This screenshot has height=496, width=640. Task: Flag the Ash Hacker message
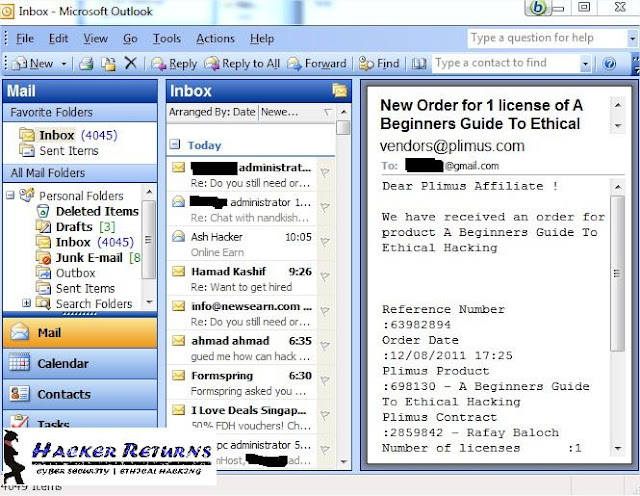coord(325,242)
